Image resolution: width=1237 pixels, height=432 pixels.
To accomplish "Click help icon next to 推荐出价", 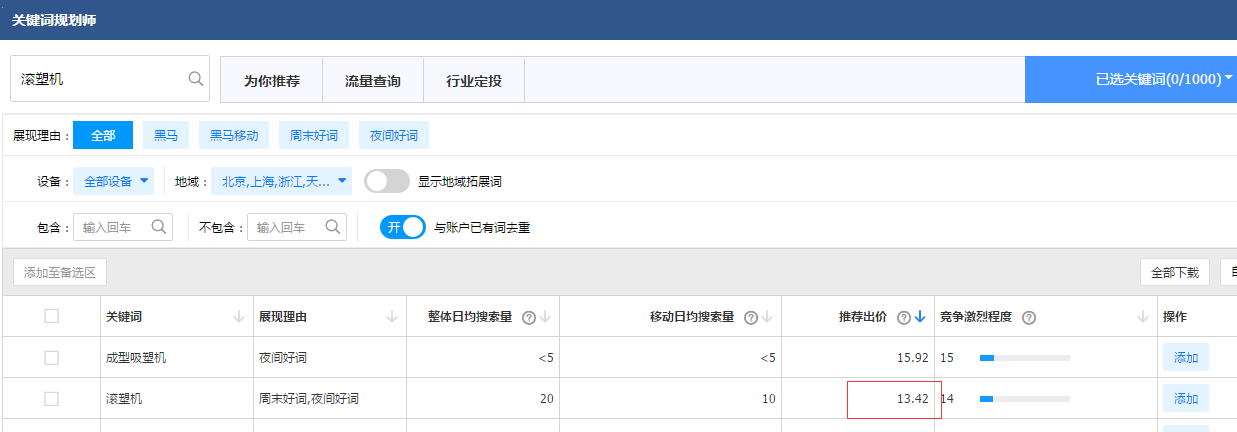I will pos(904,318).
